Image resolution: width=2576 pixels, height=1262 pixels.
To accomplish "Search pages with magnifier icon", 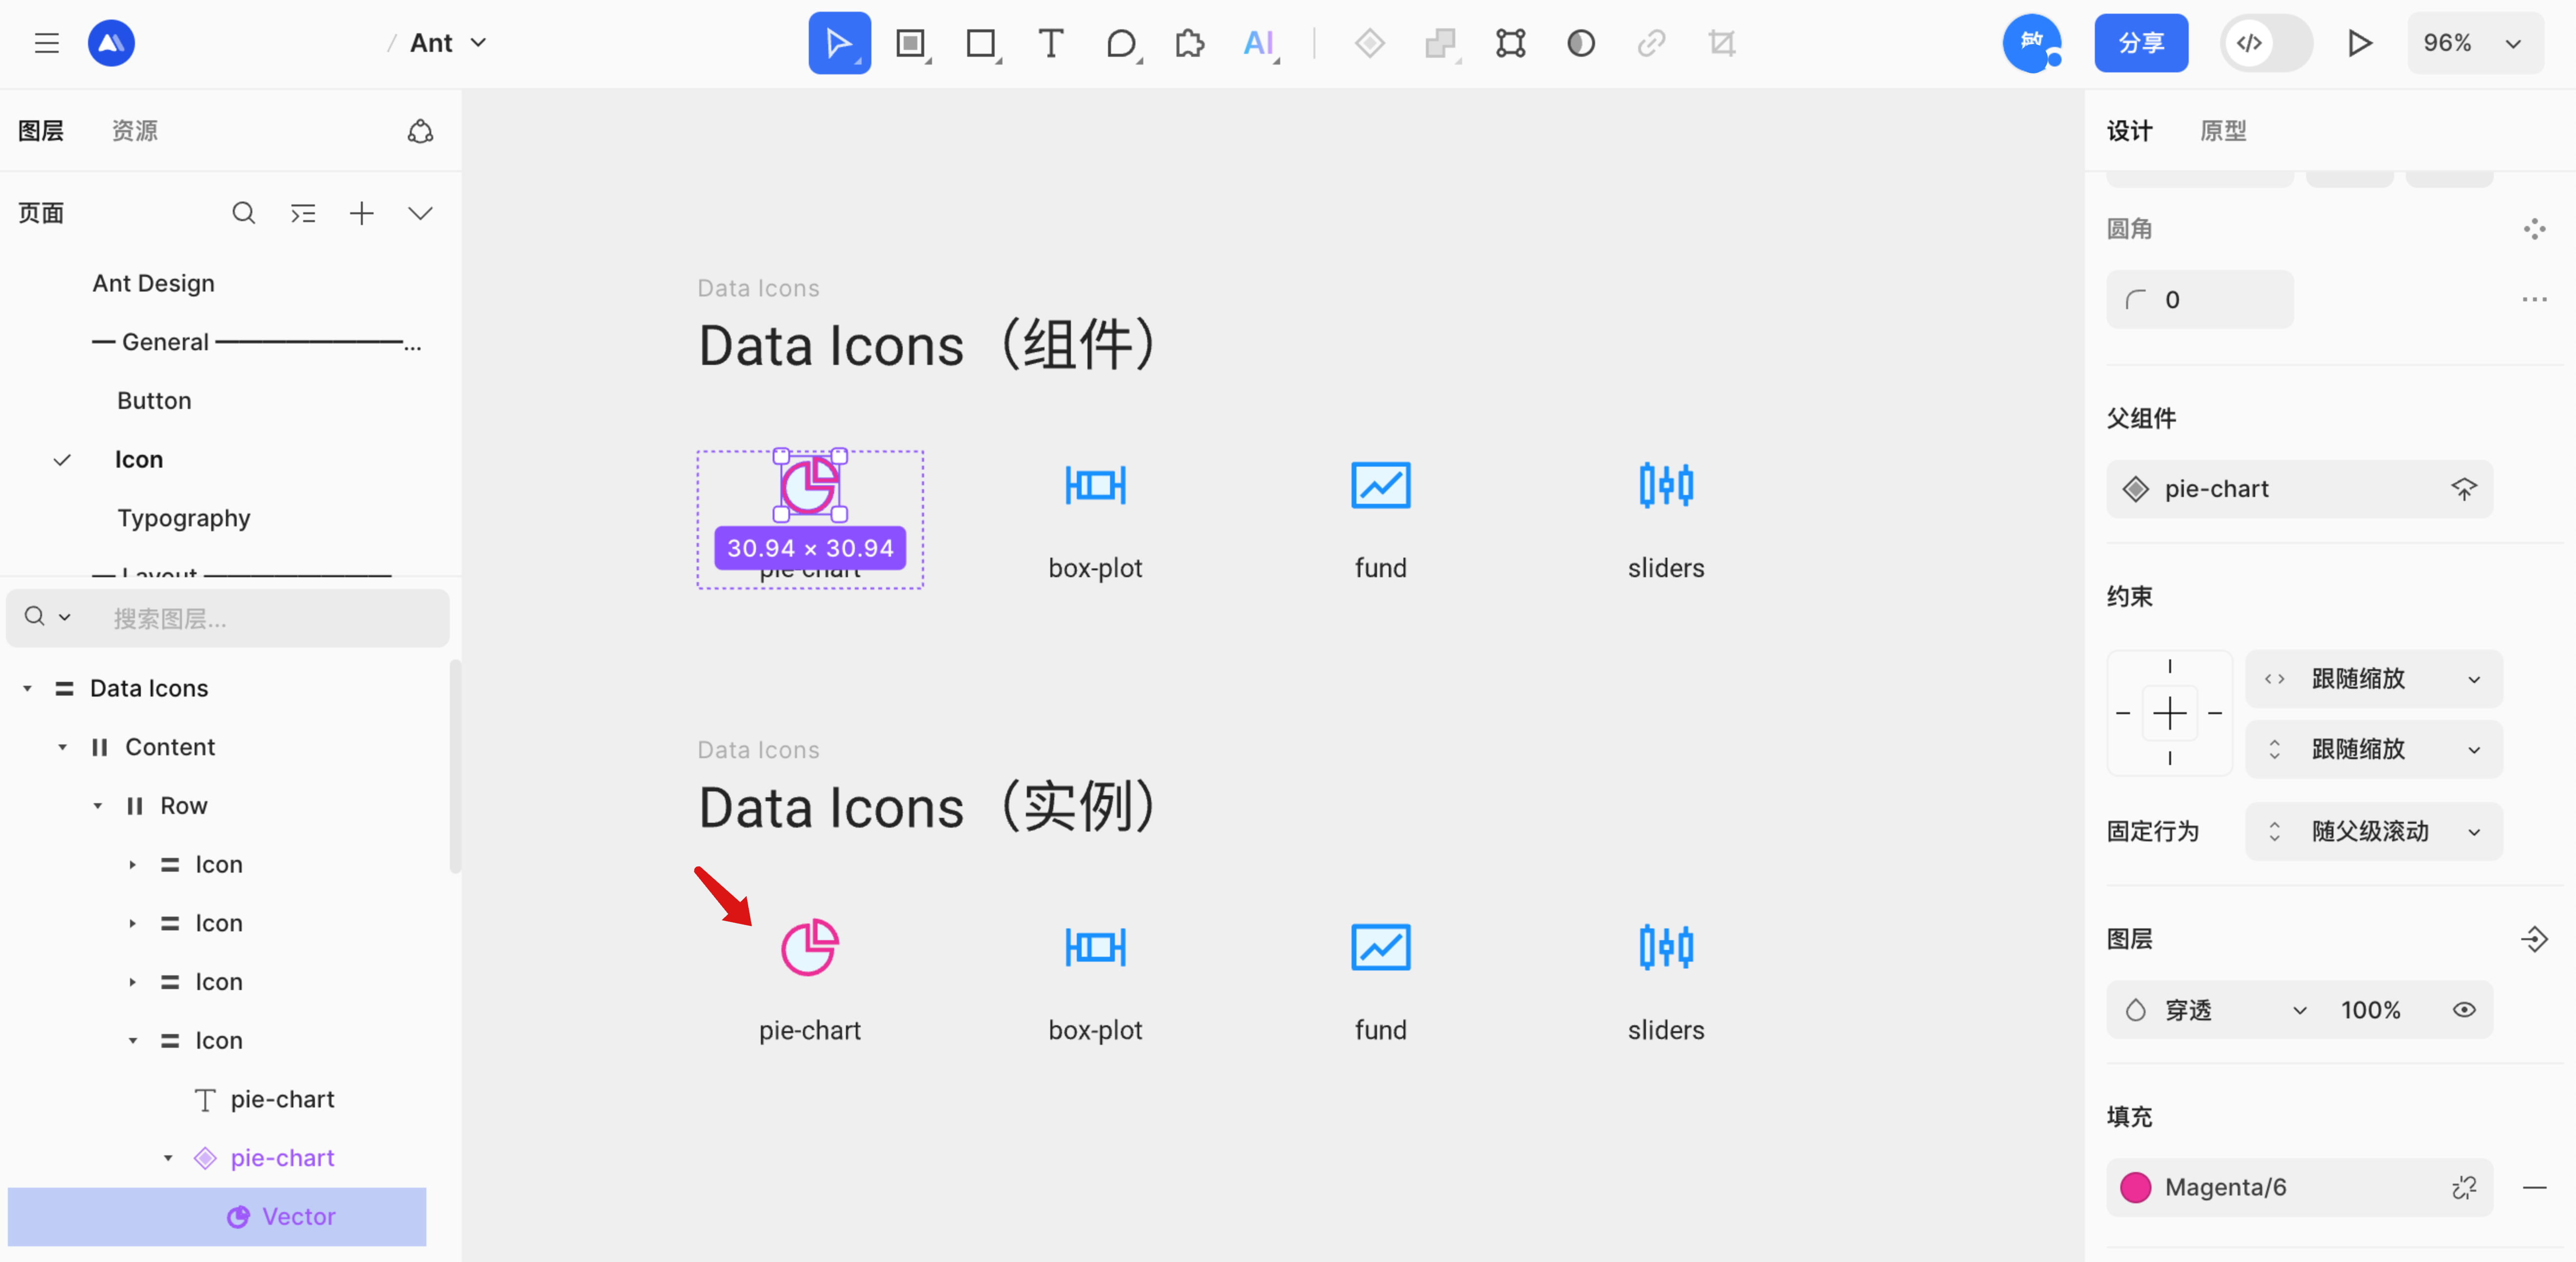I will click(x=243, y=213).
